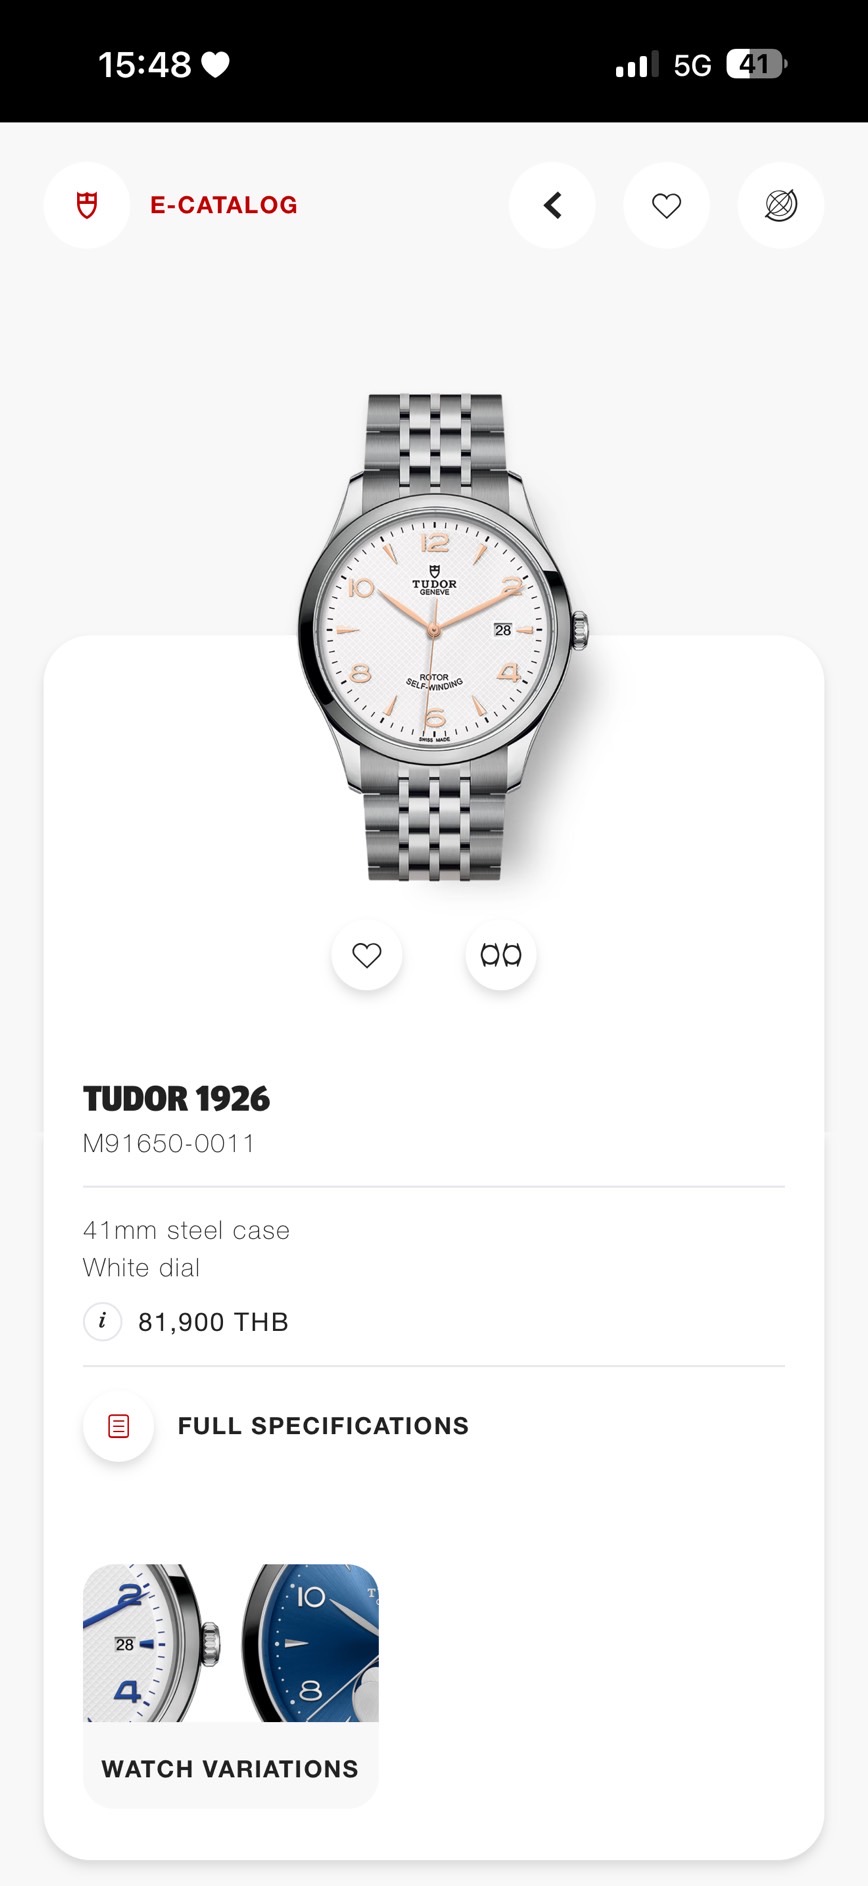Tap the price info icon

102,1321
